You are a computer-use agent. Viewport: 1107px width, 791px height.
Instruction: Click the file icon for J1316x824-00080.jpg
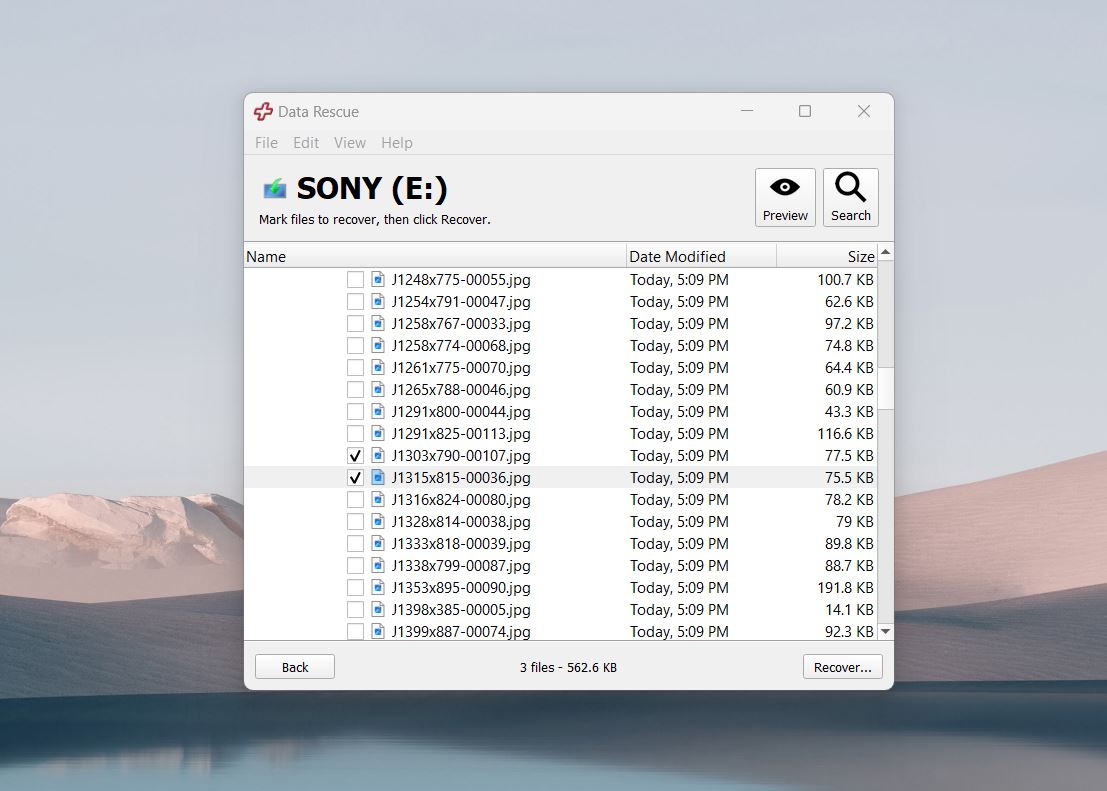[378, 499]
